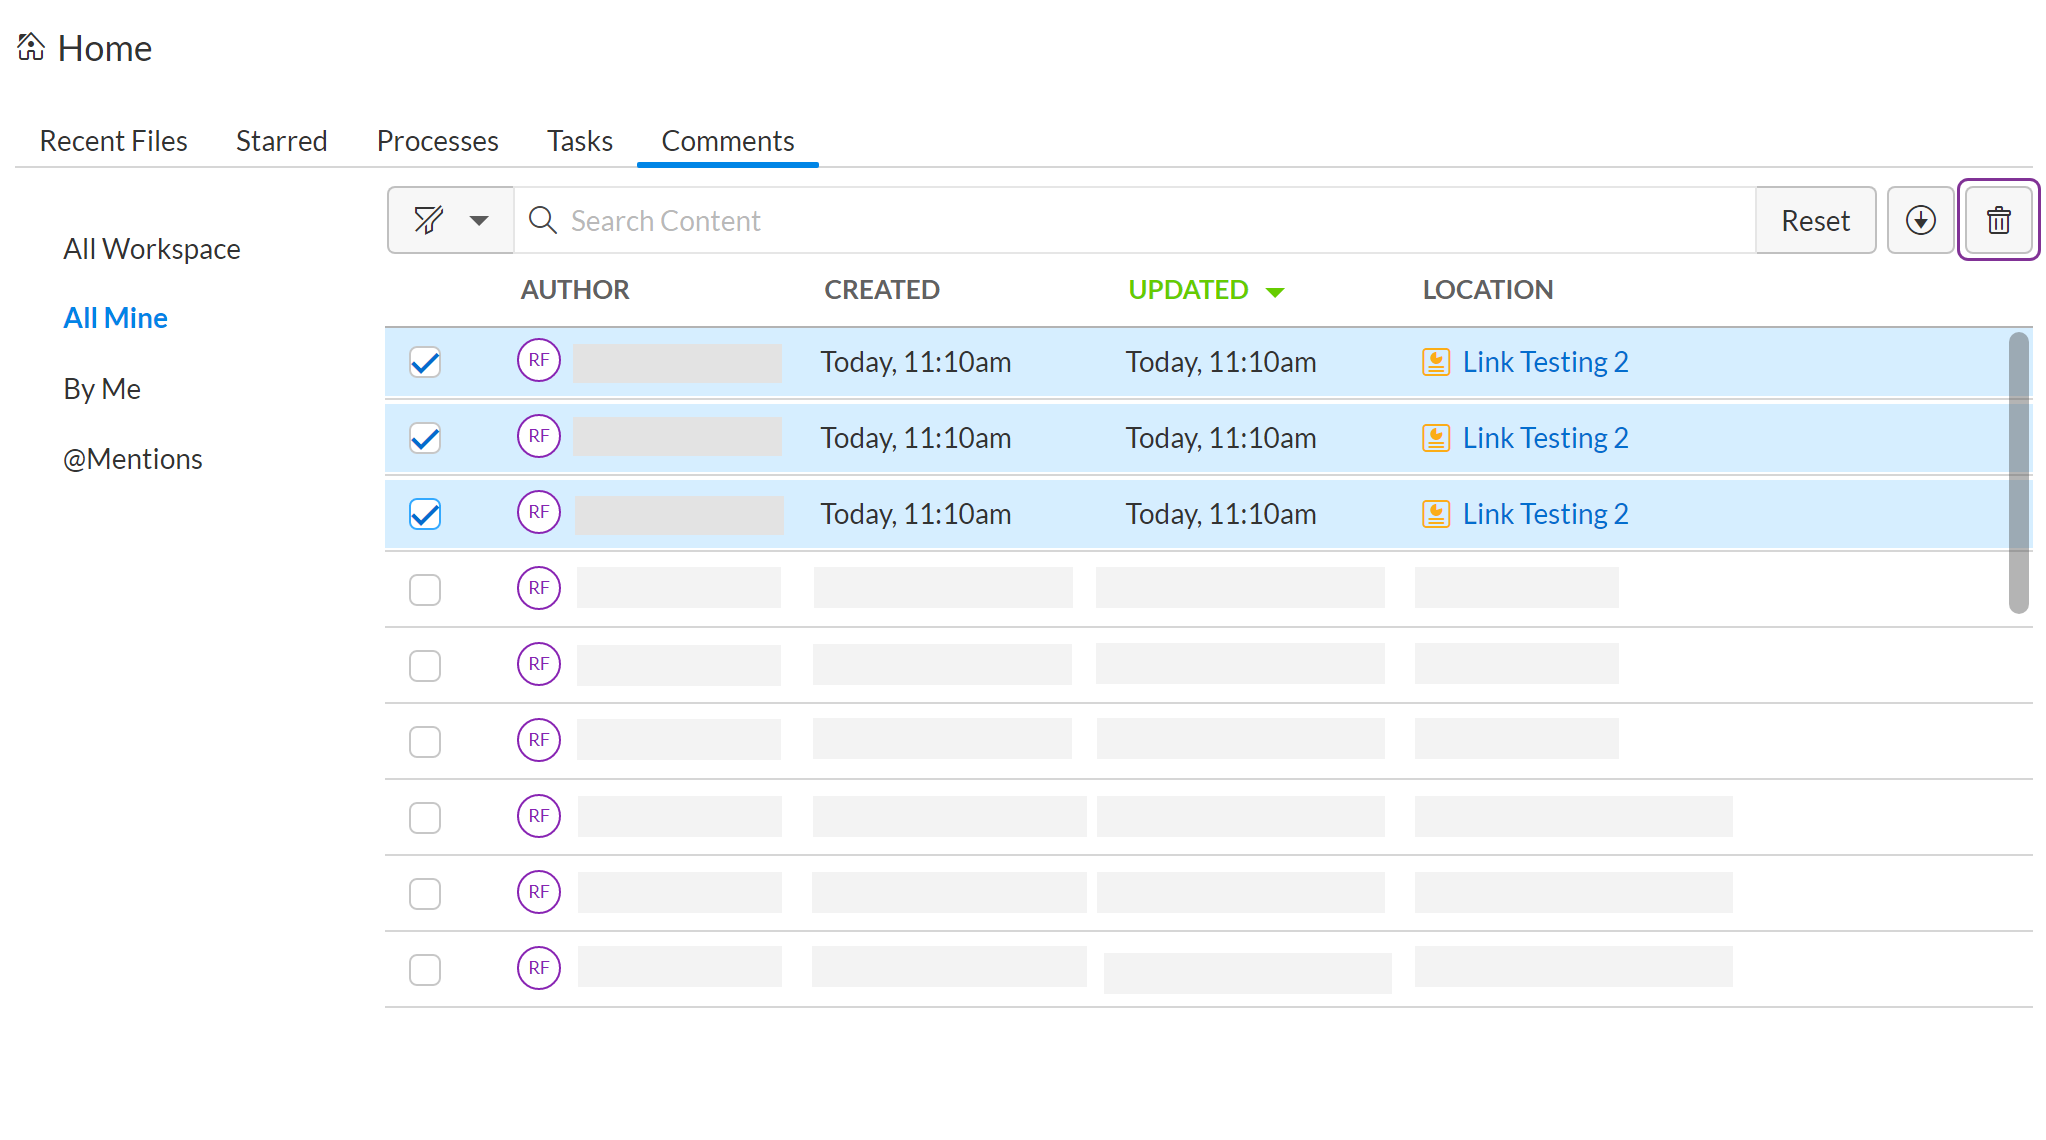Check the fourth row's empty checkbox
This screenshot has width=2046, height=1140.
point(425,590)
